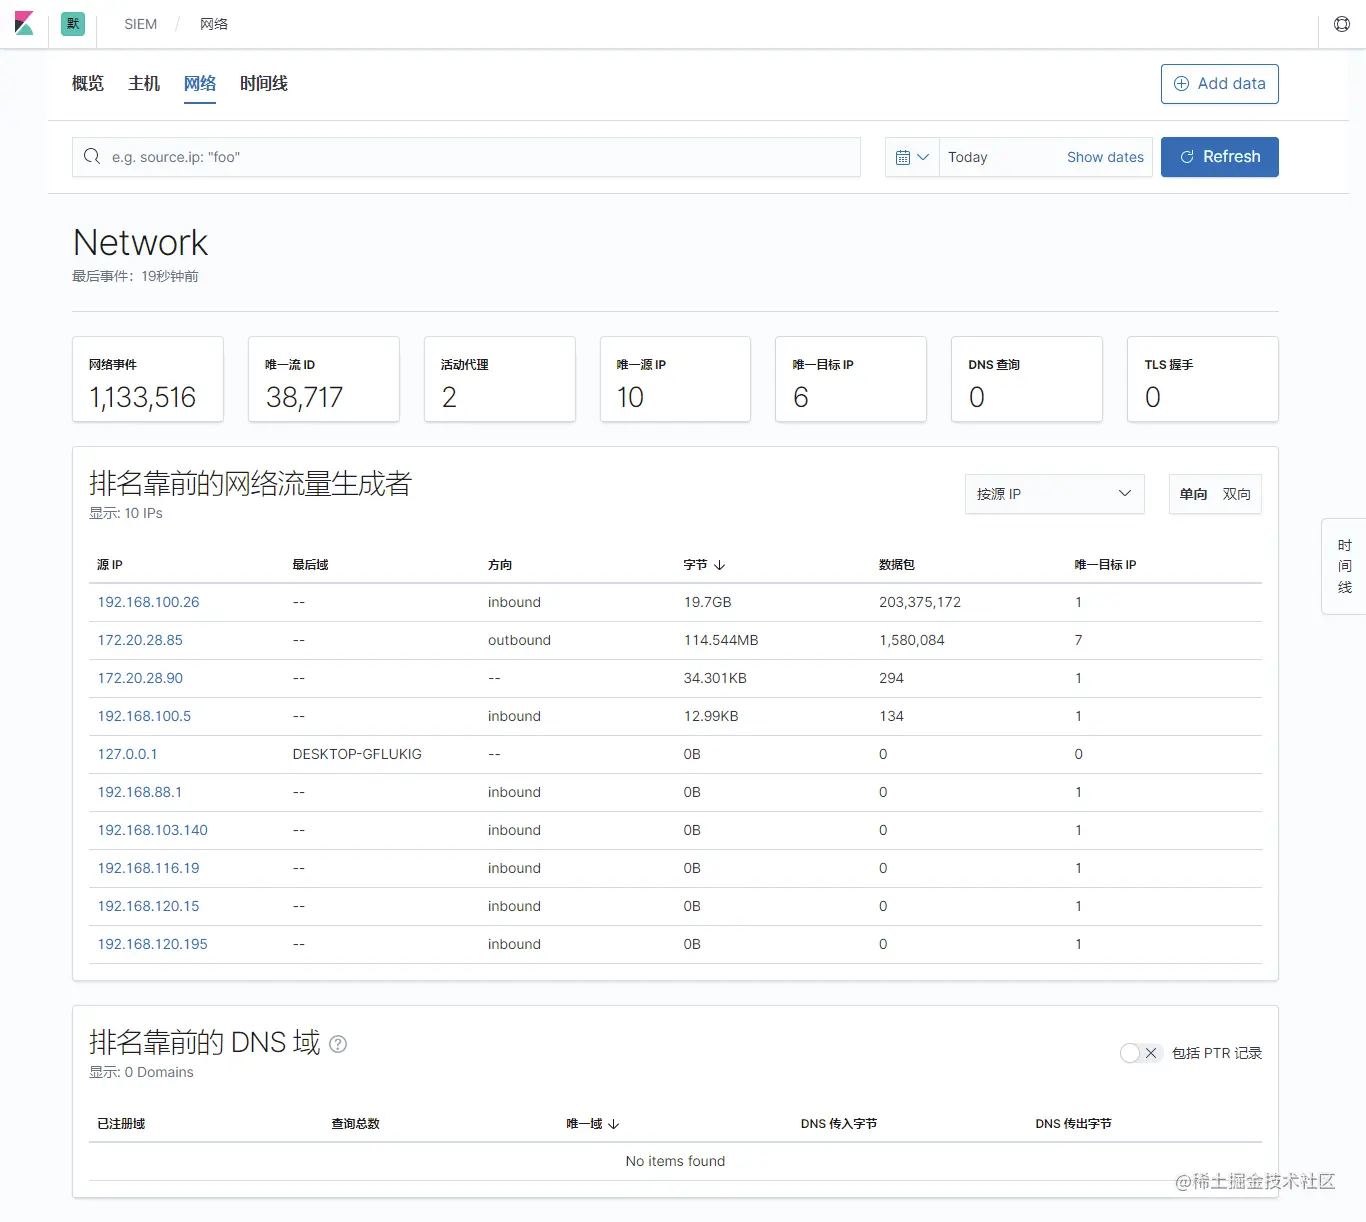This screenshot has height=1222, width=1366.
Task: Switch to the 概览 tab
Action: click(x=88, y=83)
